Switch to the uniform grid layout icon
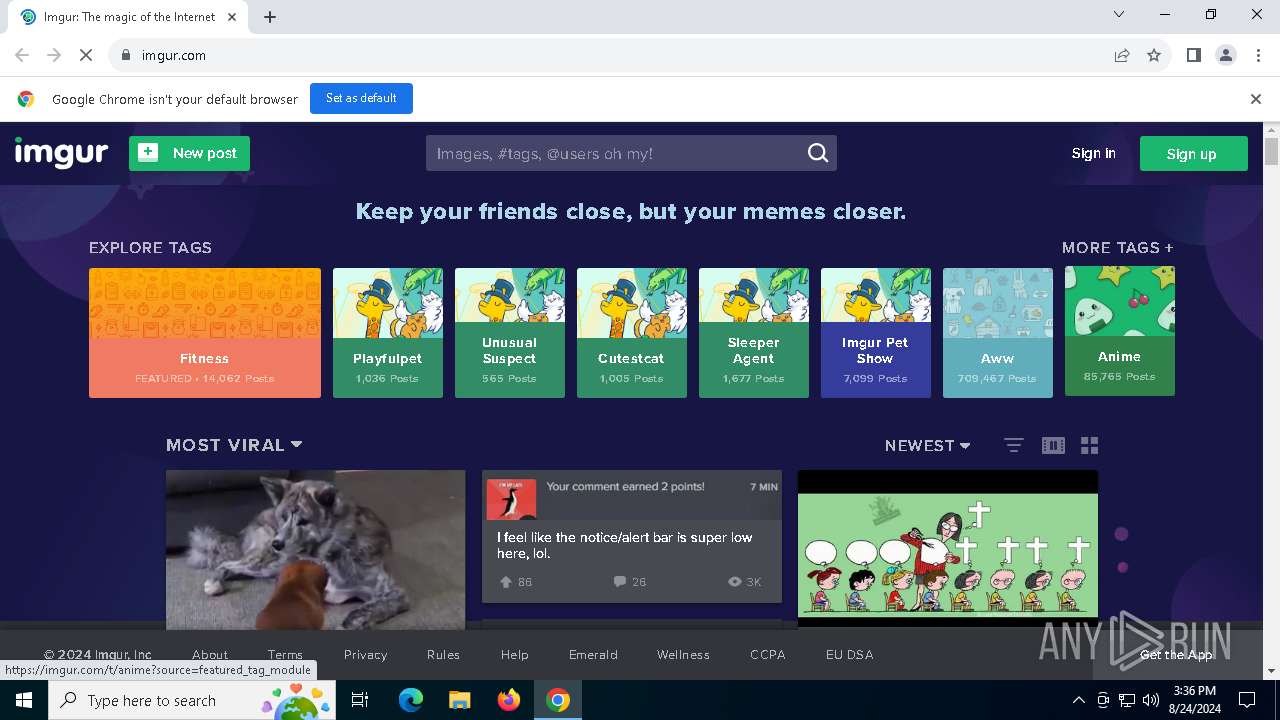The image size is (1280, 720). [x=1090, y=445]
